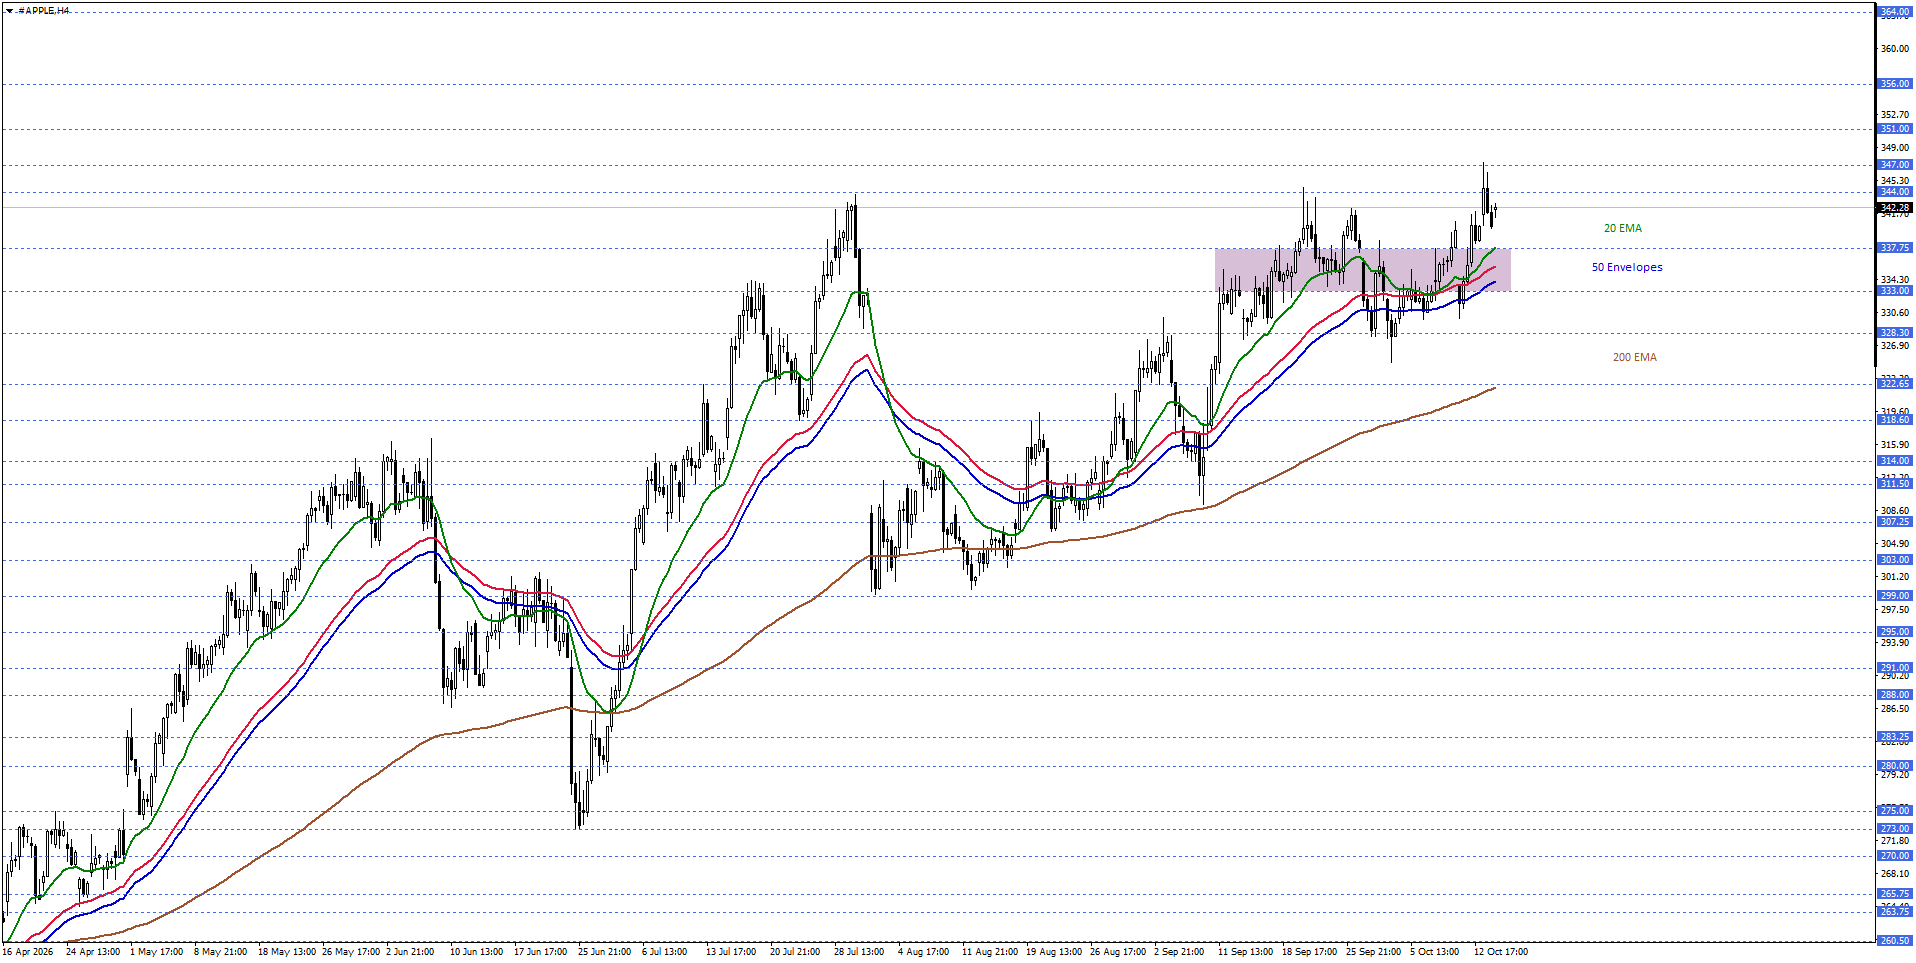Screen dimensions: 1916x963
Task: Click the 364.00 price level label
Action: click(x=1895, y=12)
